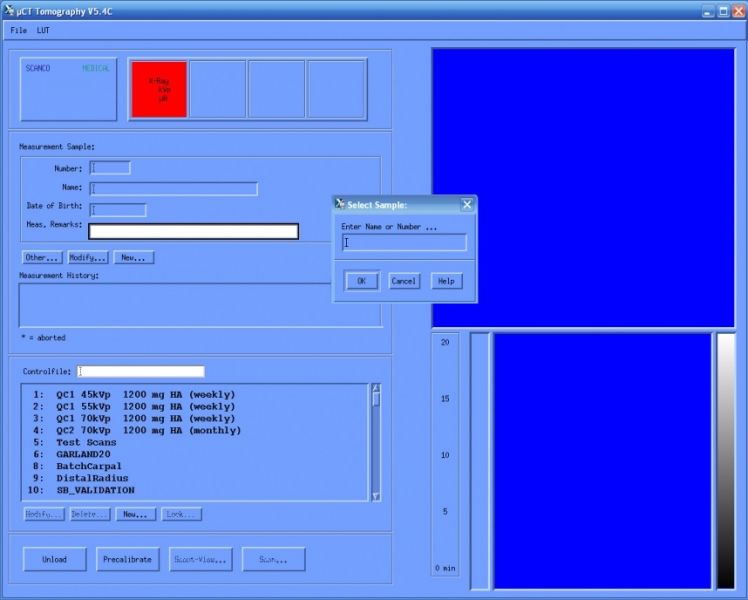Open the File menu
Screen dimensions: 748x600
[x=19, y=31]
